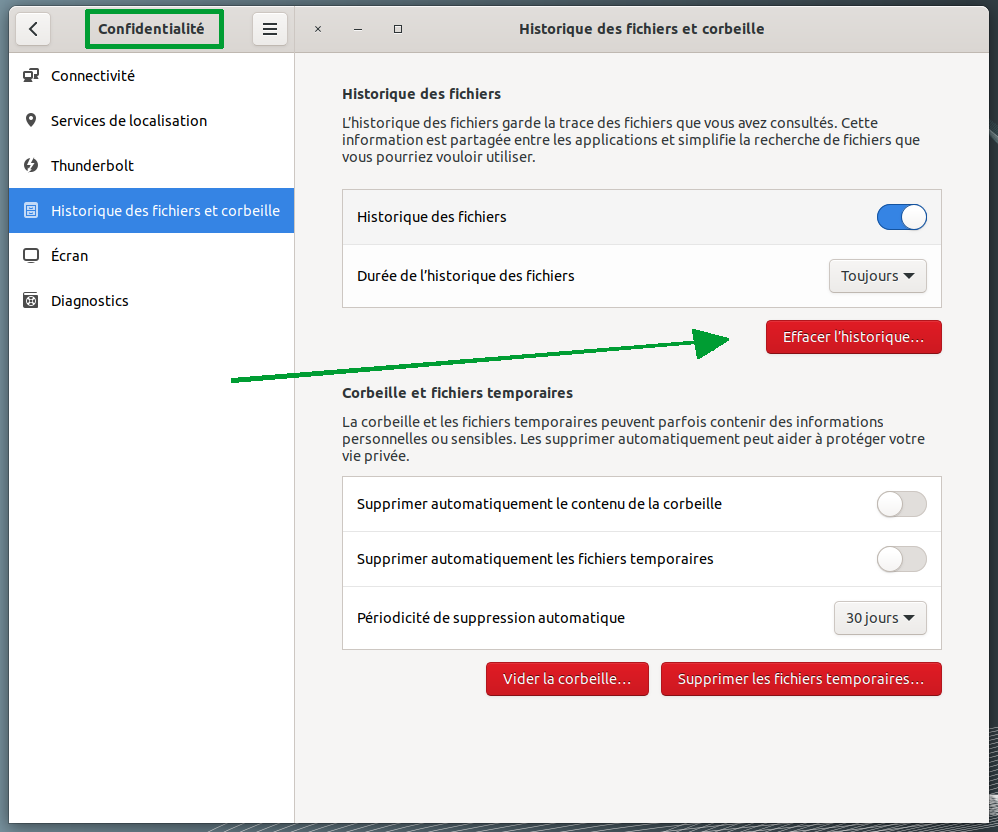Enable automatic emptying of the corbeille
Viewport: 998px width, 832px height.
[901, 504]
